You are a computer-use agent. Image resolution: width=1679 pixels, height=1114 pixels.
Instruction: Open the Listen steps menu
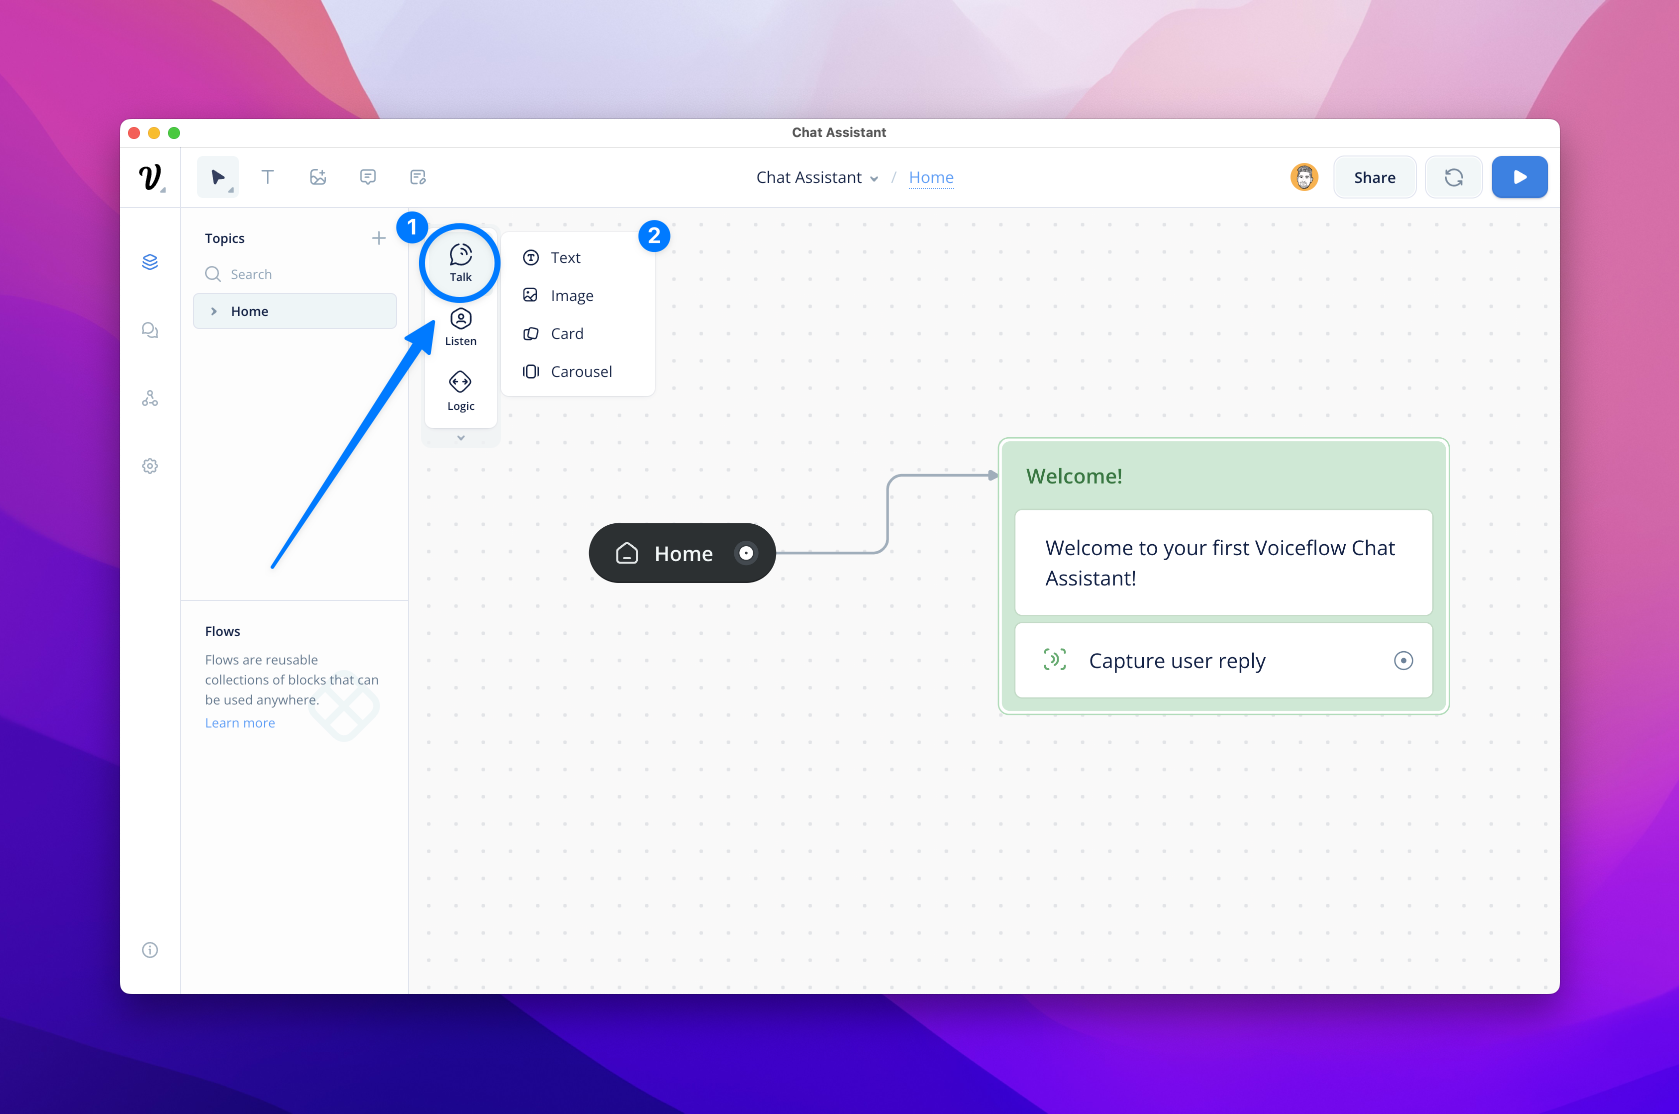coord(461,327)
